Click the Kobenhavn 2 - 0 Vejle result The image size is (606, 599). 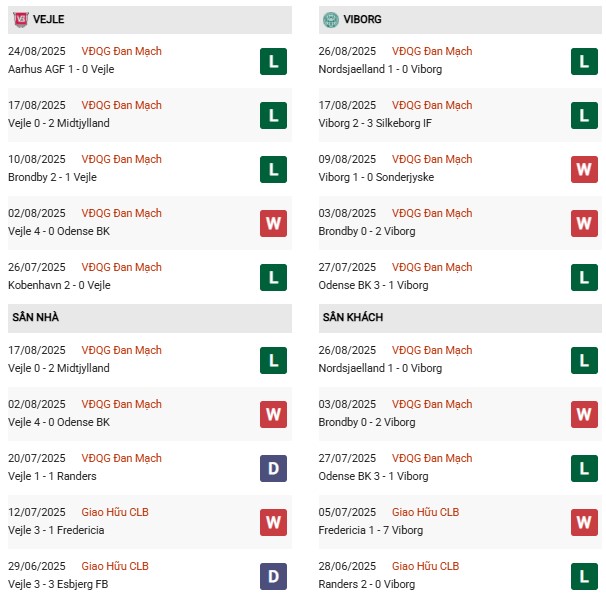point(59,285)
